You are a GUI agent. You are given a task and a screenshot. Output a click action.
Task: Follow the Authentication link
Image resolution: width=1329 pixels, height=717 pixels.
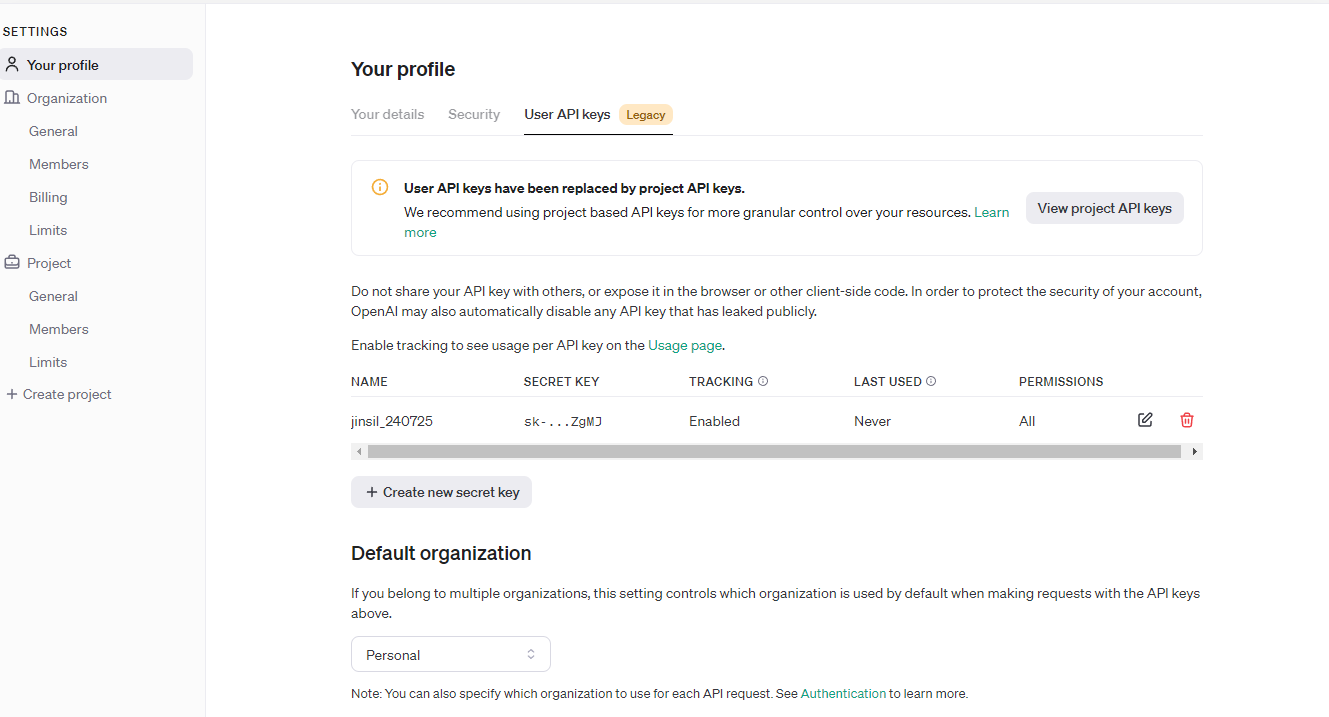pyautogui.click(x=843, y=693)
